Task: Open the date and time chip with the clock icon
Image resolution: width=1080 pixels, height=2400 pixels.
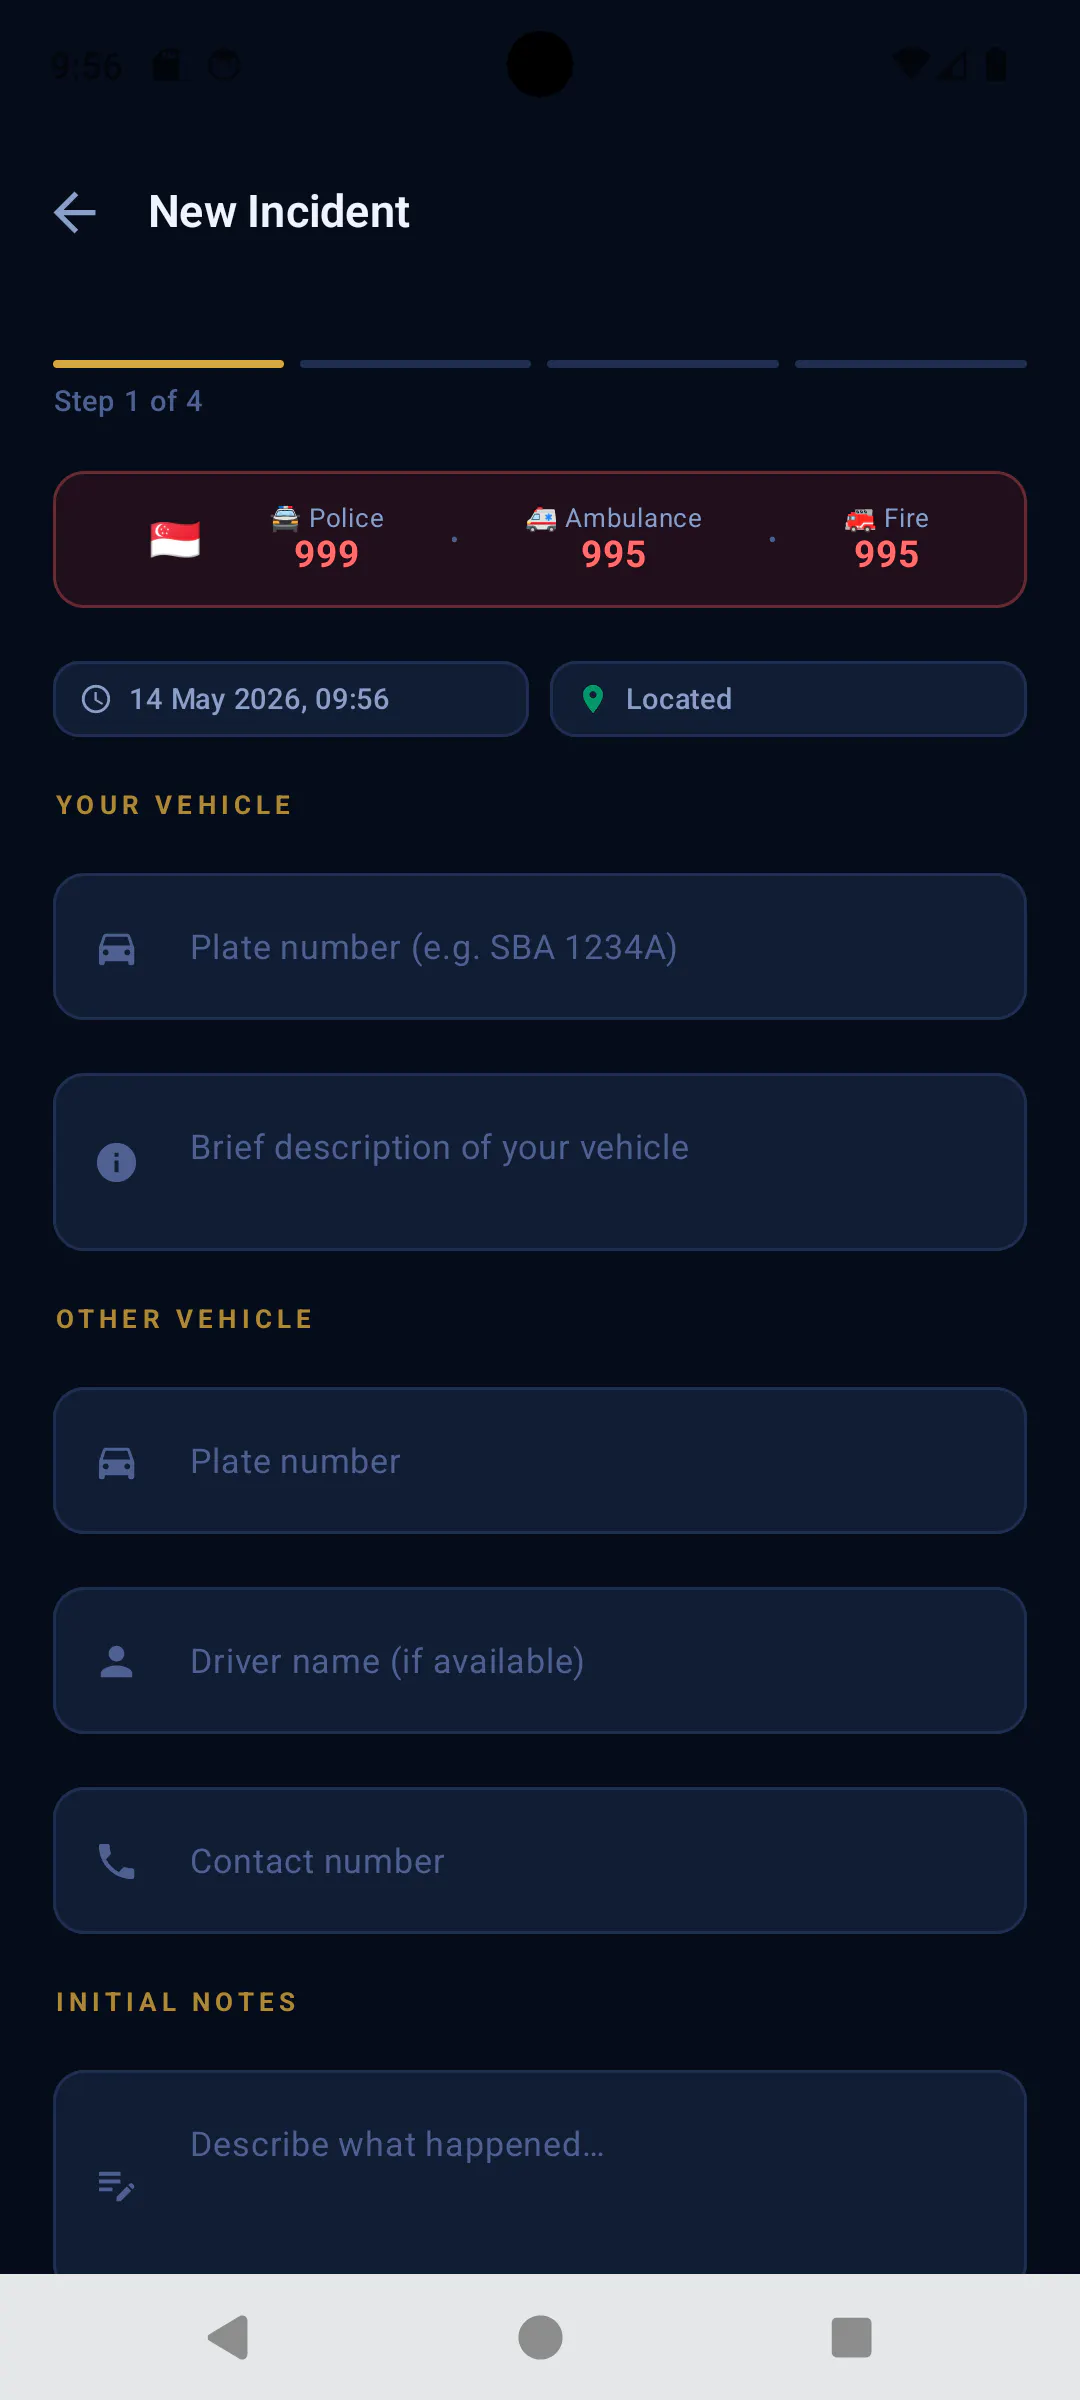Action: pyautogui.click(x=291, y=699)
